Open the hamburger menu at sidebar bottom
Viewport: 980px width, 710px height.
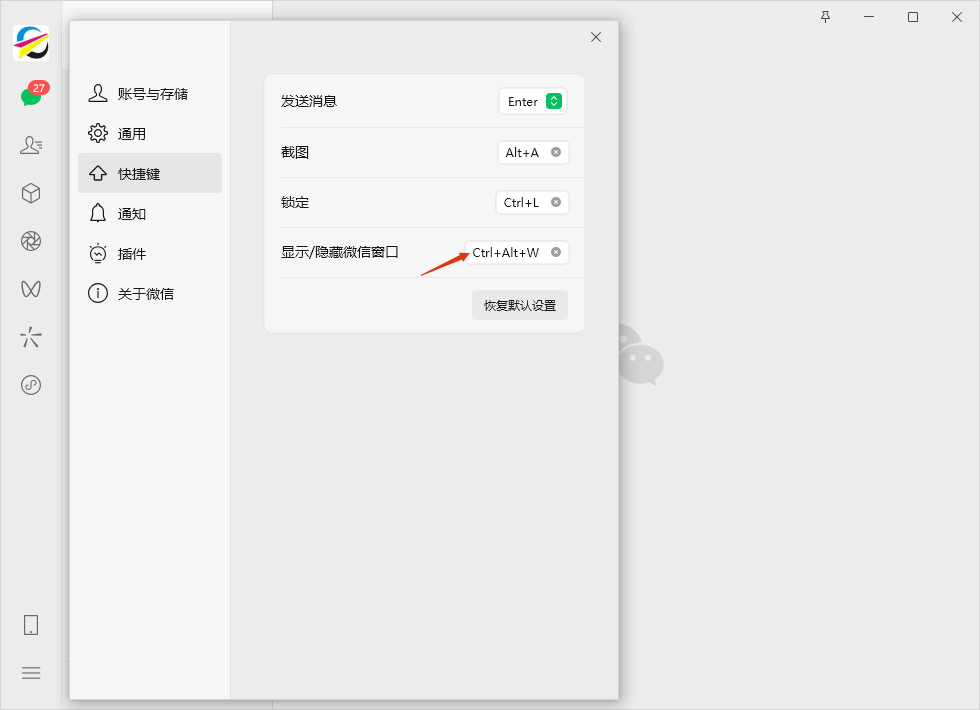tap(31, 673)
